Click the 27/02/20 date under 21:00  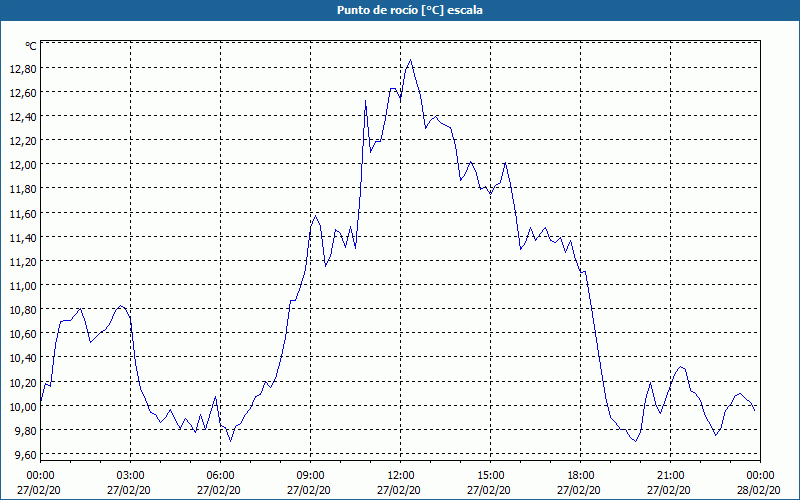(x=669, y=490)
